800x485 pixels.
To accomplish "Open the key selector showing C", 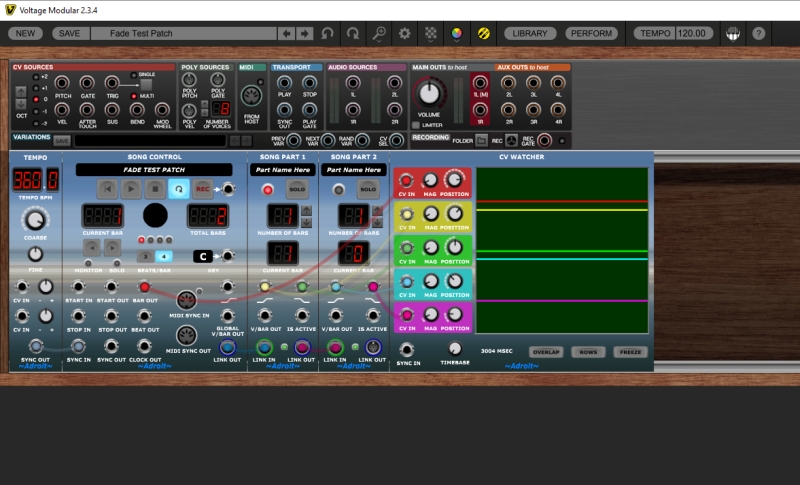I will (203, 256).
